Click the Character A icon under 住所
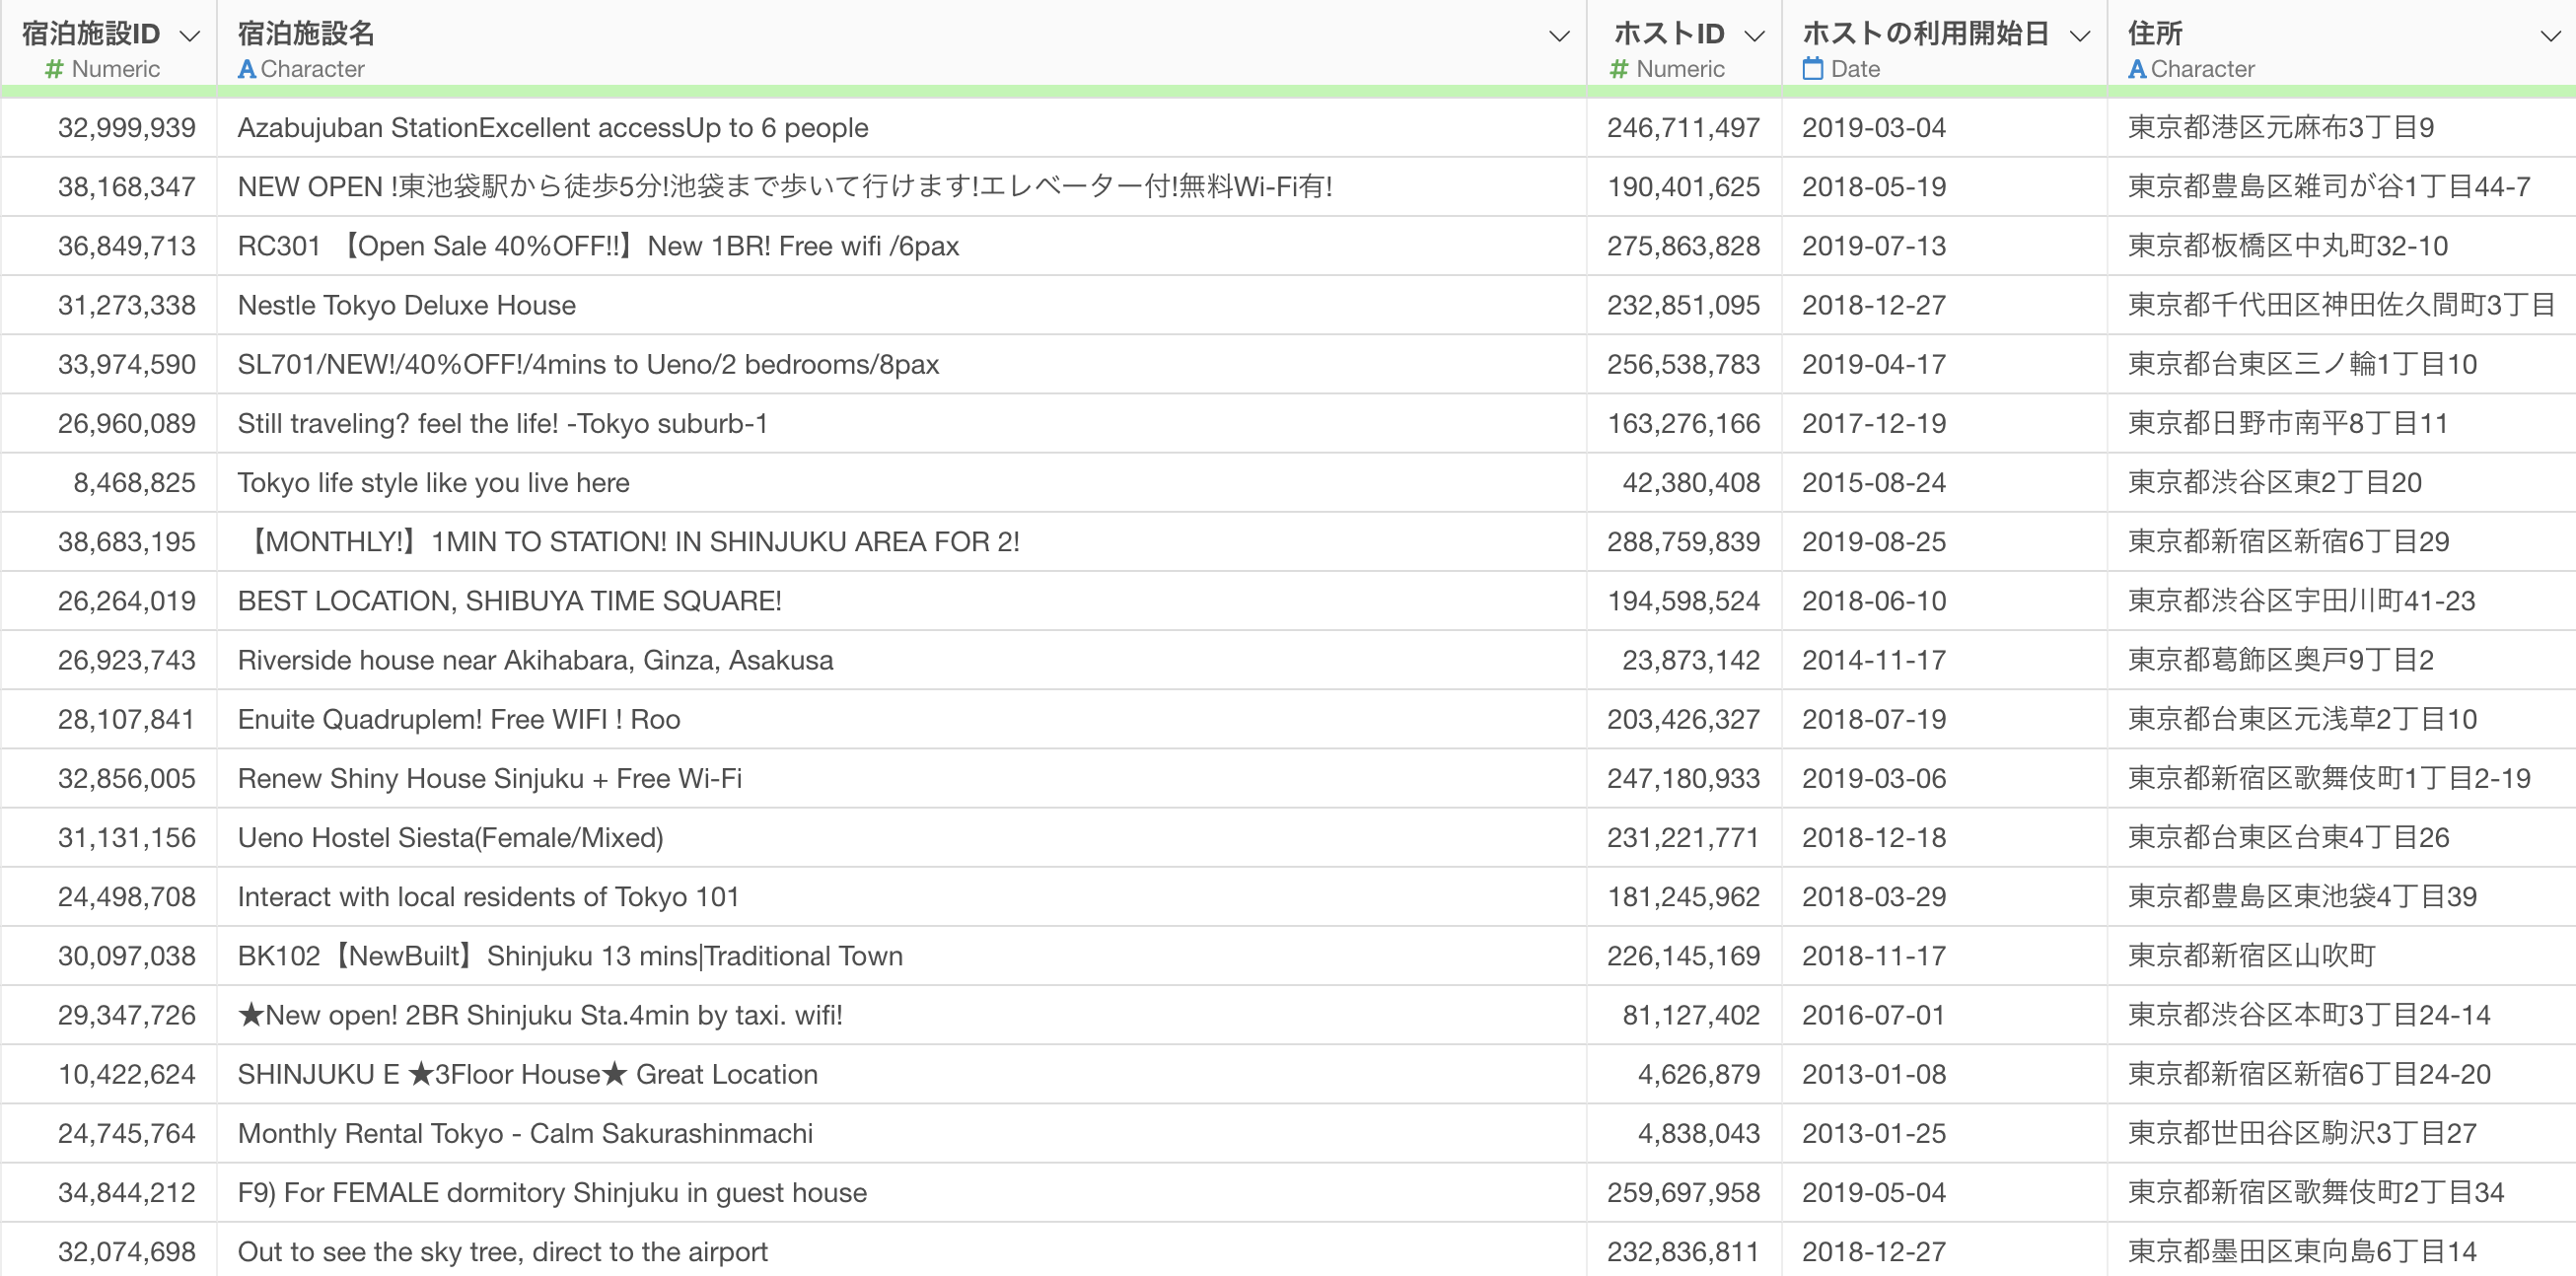This screenshot has height=1276, width=2576. coord(2137,69)
